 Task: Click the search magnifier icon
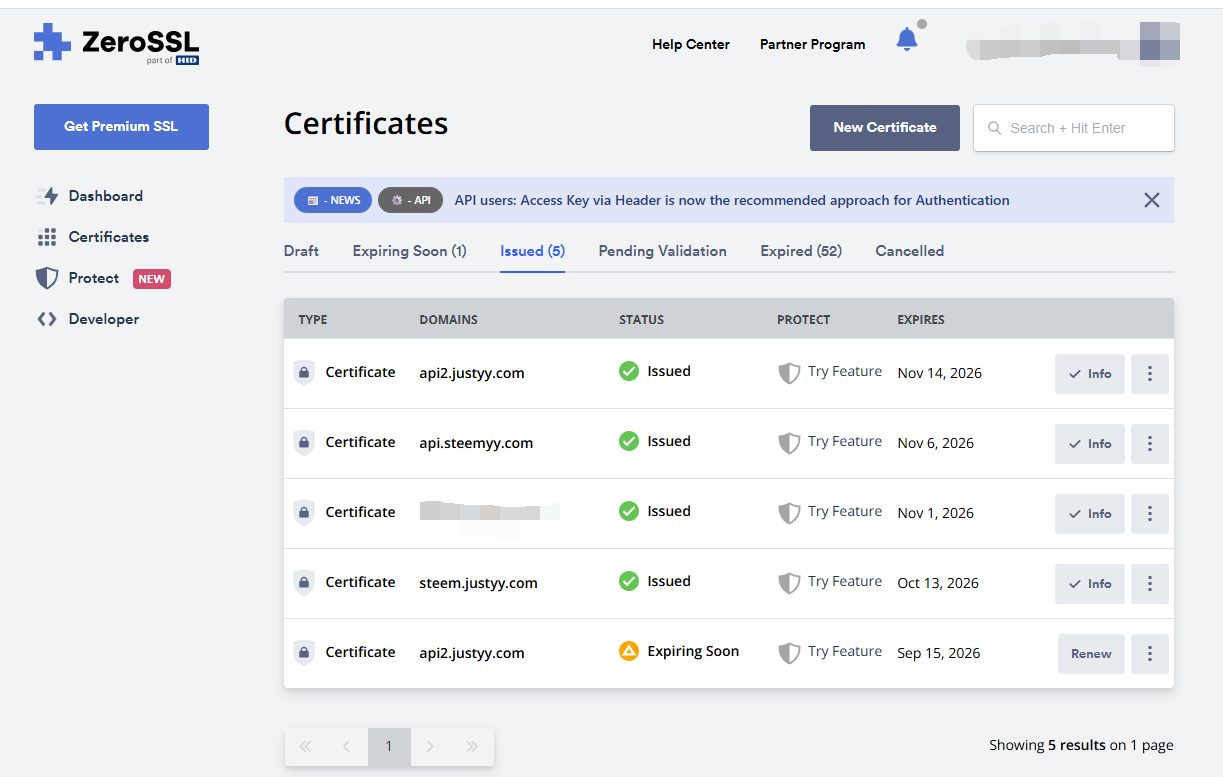pos(995,128)
